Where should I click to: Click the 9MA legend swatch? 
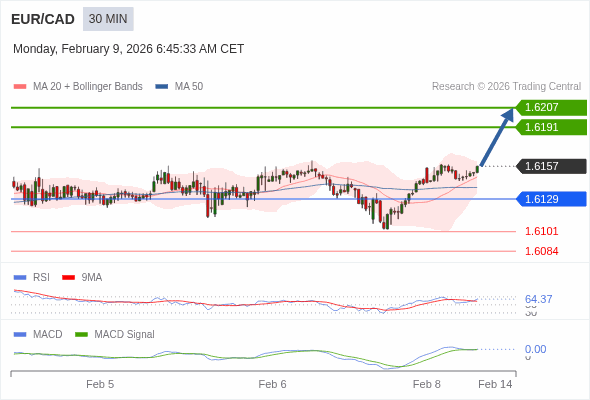[68, 278]
